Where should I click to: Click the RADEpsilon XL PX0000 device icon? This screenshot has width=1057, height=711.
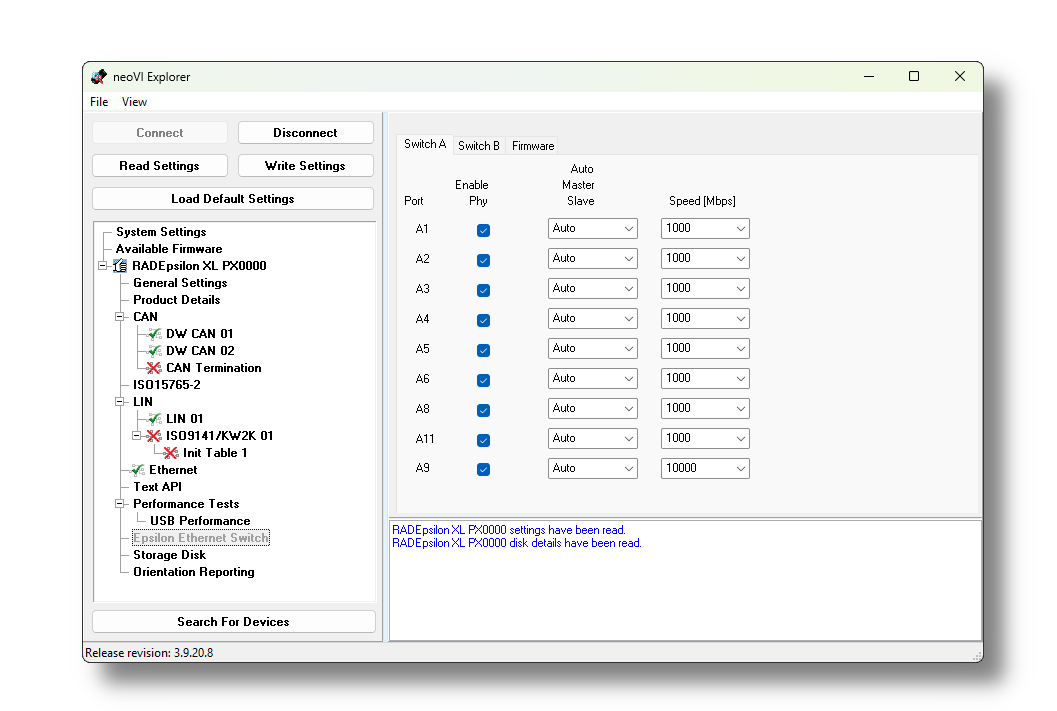120,266
